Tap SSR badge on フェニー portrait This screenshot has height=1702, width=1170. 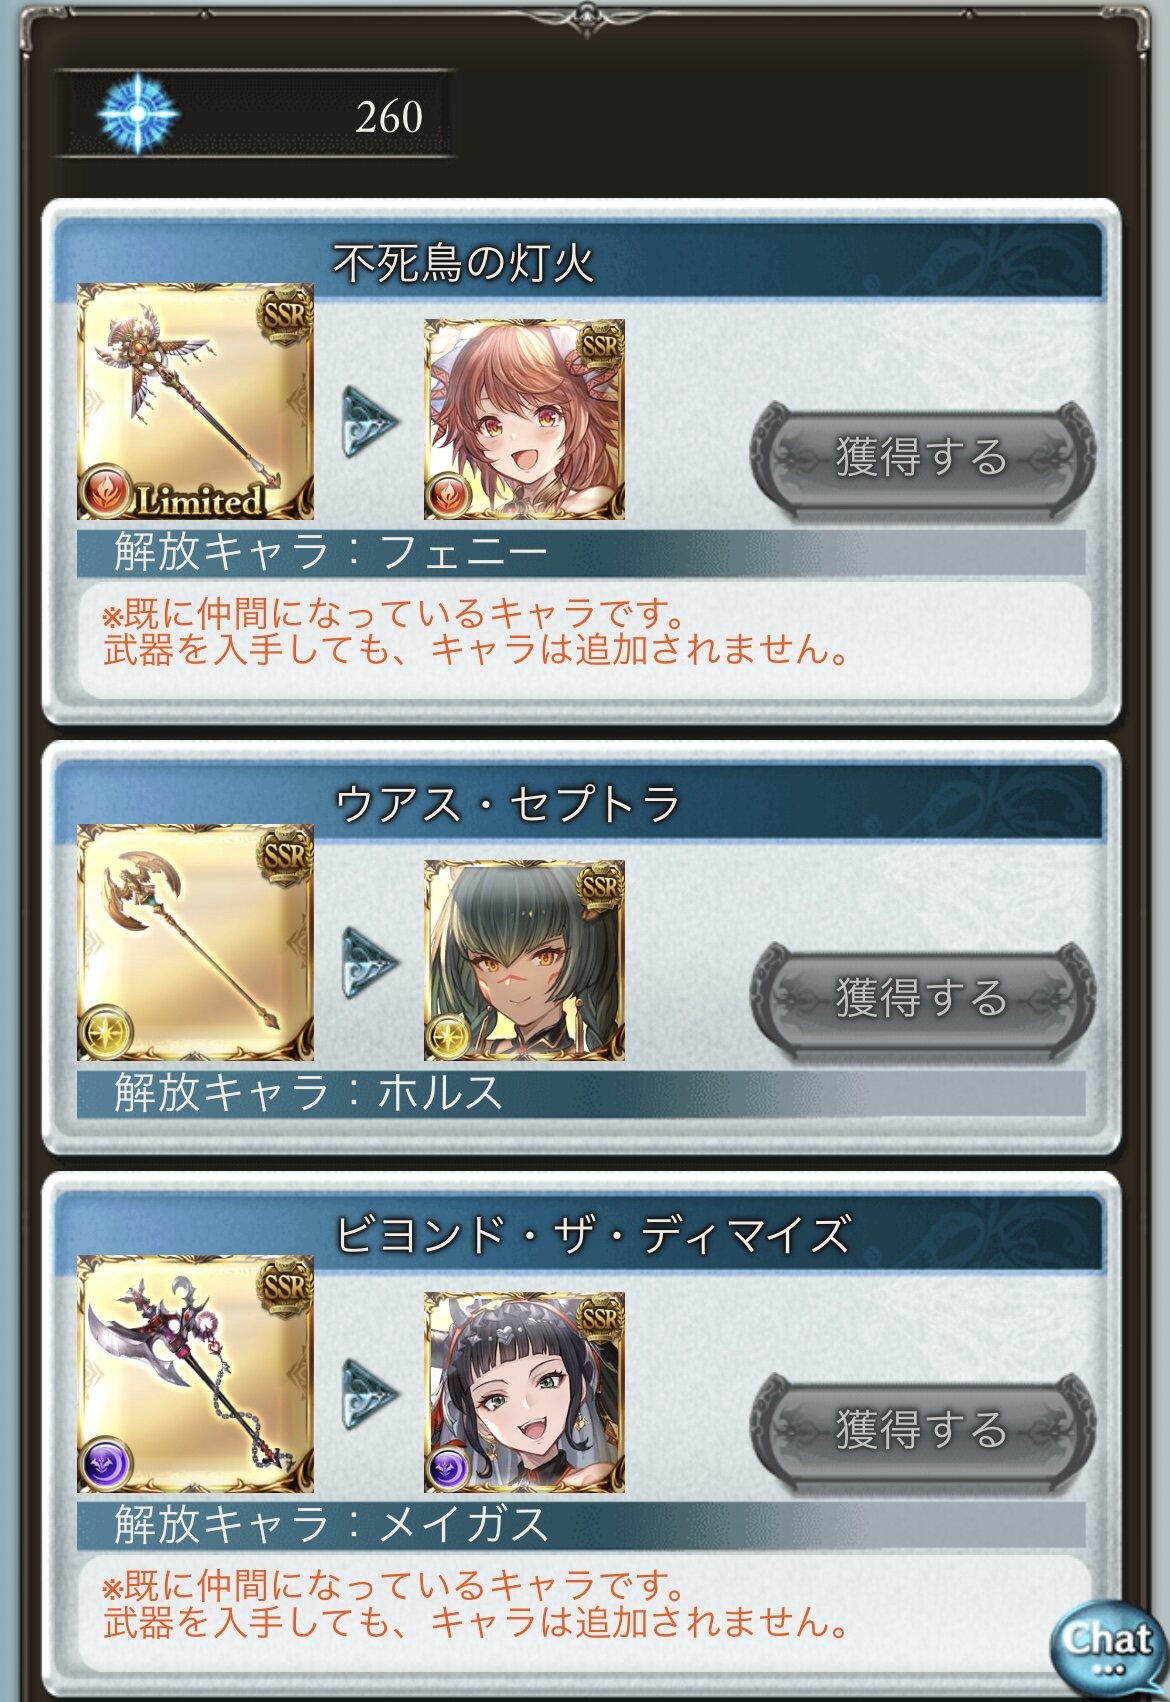coord(600,346)
